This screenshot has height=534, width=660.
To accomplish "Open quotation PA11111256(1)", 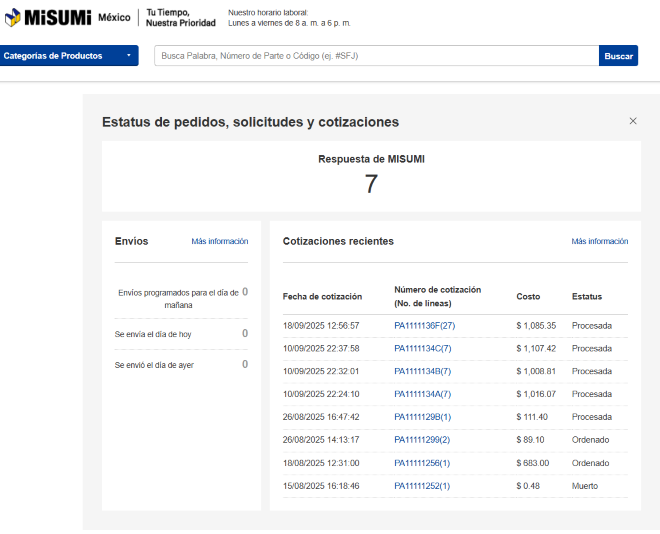I will point(422,463).
